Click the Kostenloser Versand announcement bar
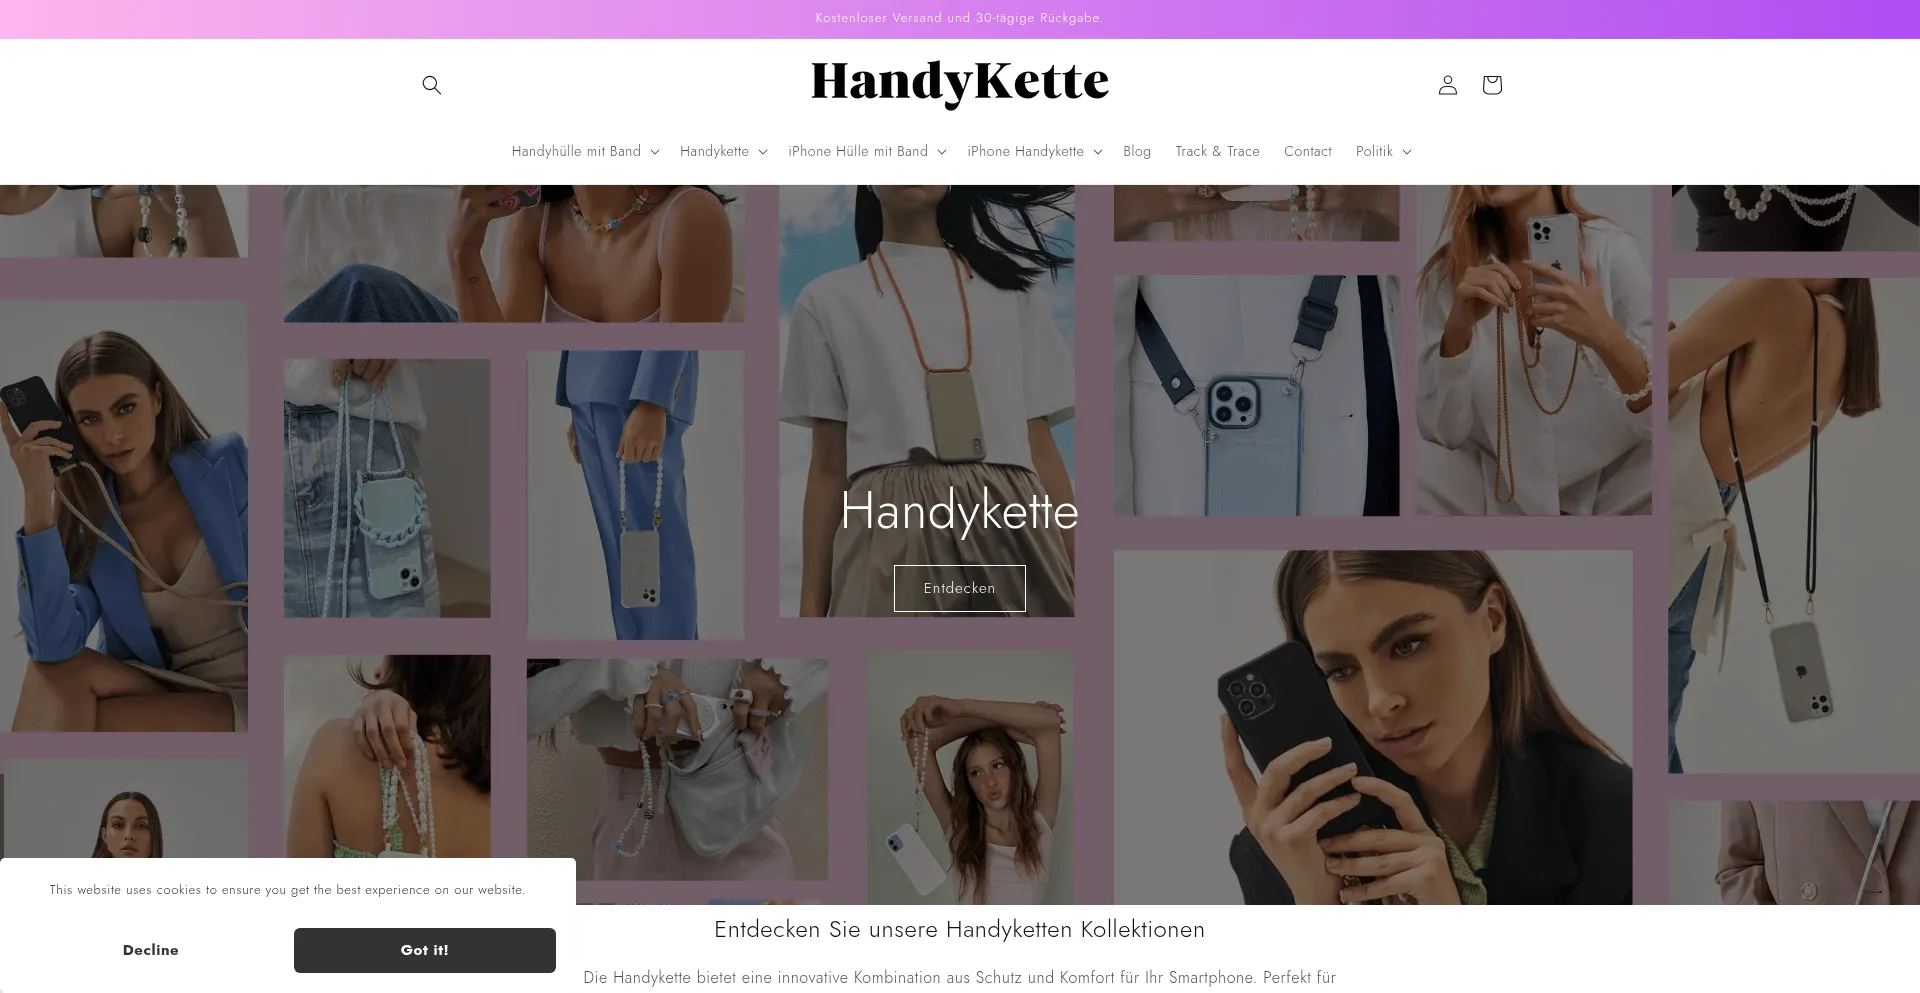 pos(960,19)
